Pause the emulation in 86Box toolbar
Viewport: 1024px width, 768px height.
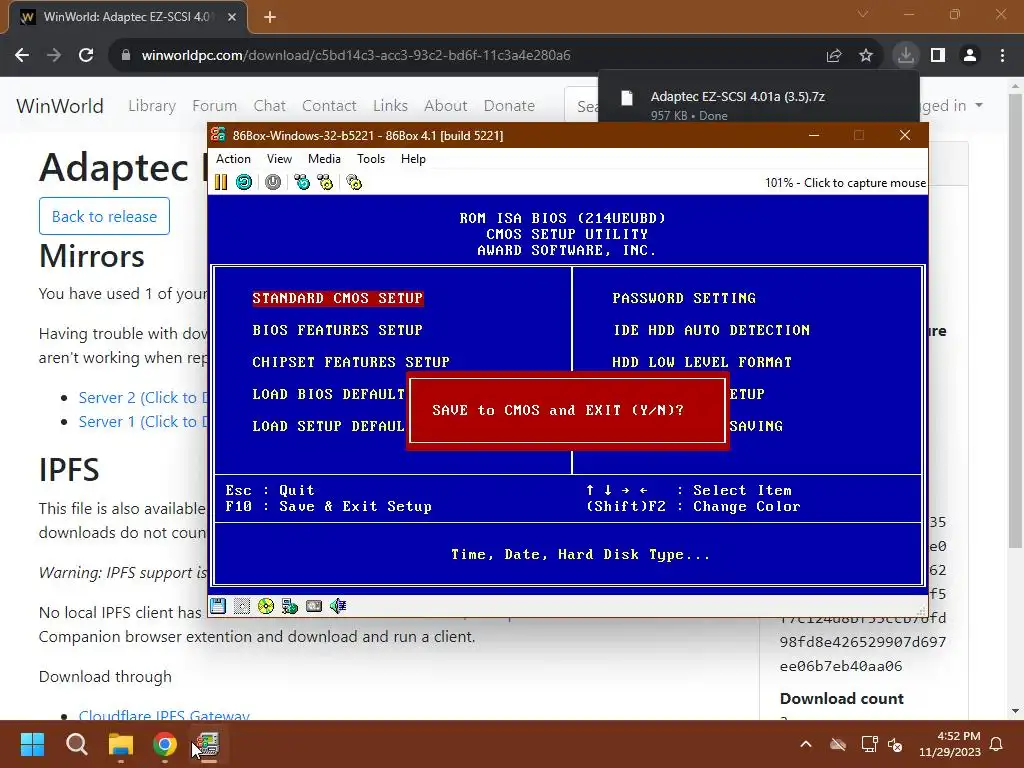[x=221, y=182]
